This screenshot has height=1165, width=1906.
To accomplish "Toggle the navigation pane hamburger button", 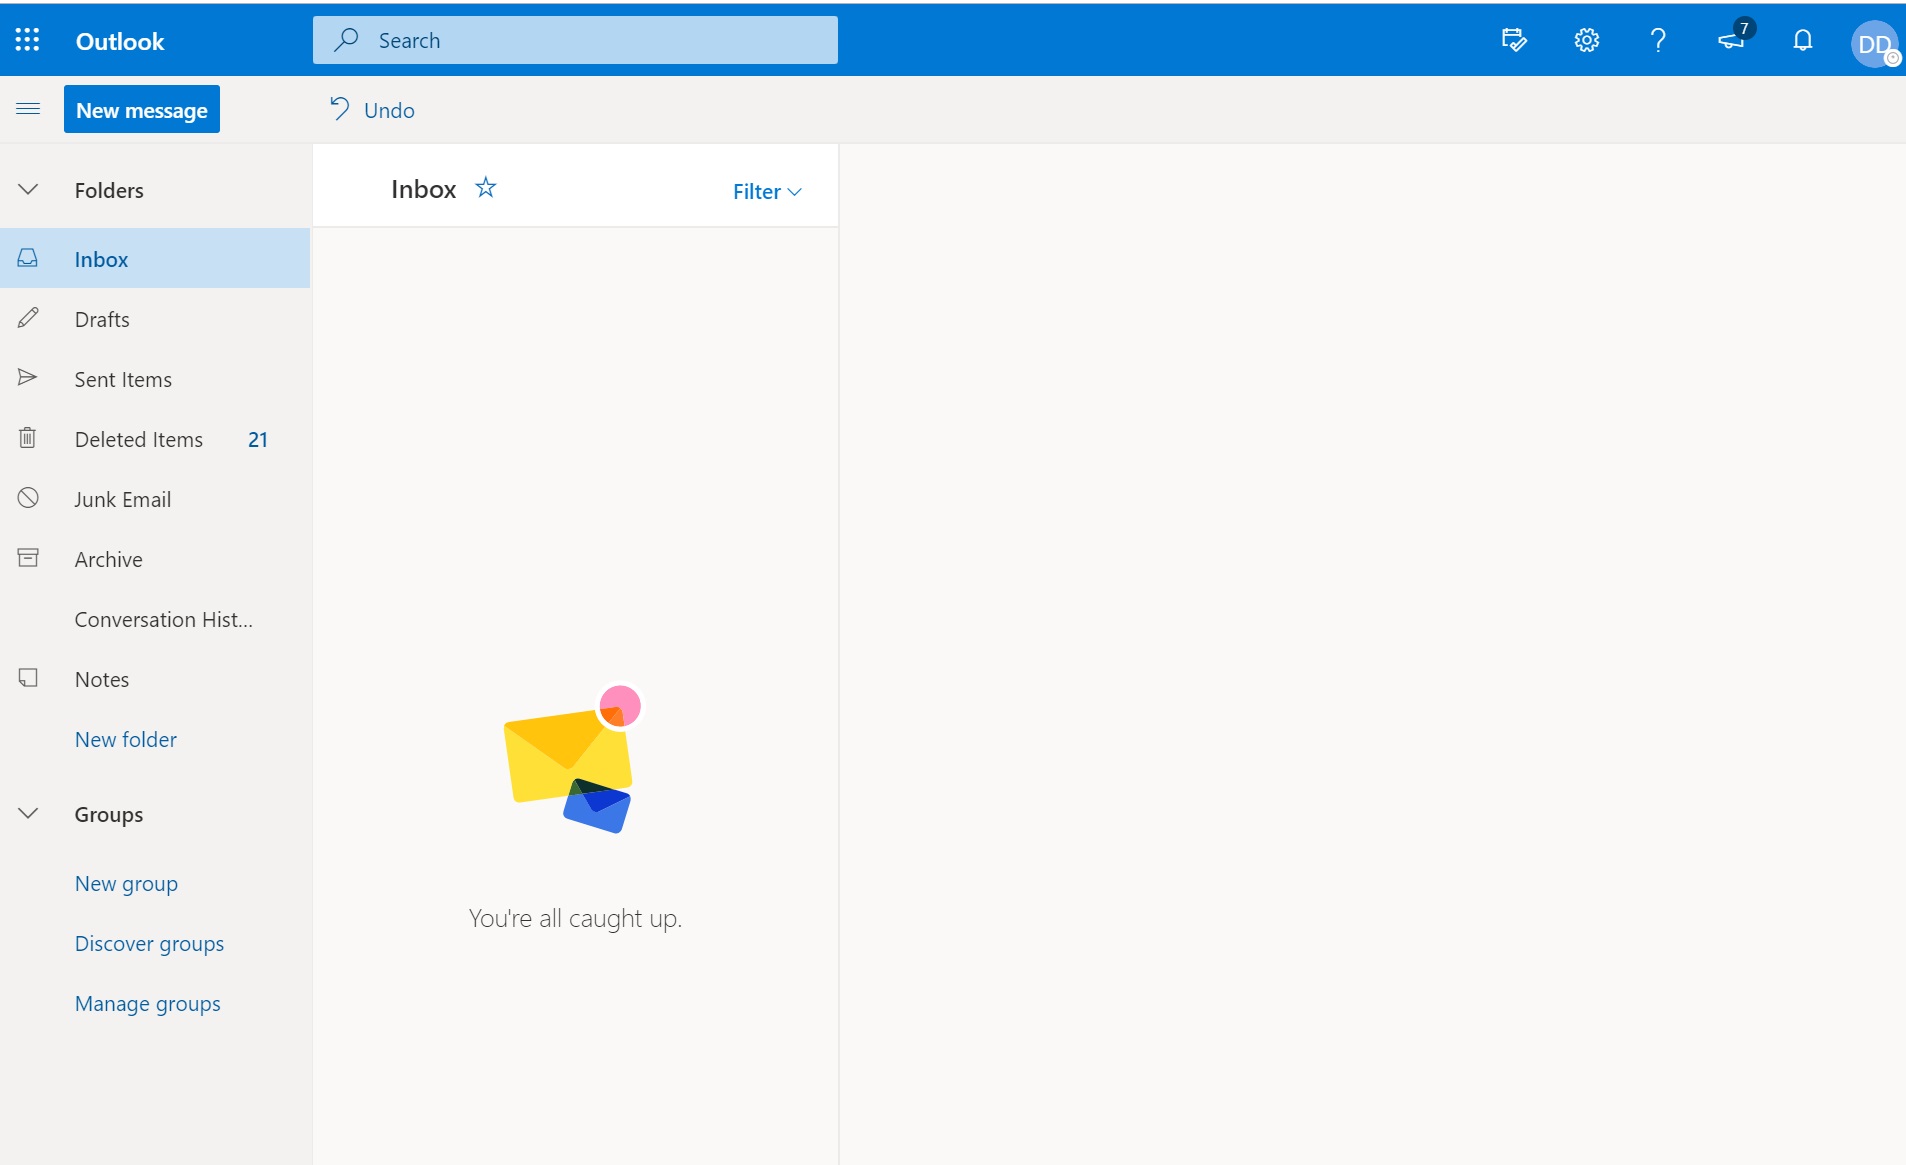I will tap(28, 109).
